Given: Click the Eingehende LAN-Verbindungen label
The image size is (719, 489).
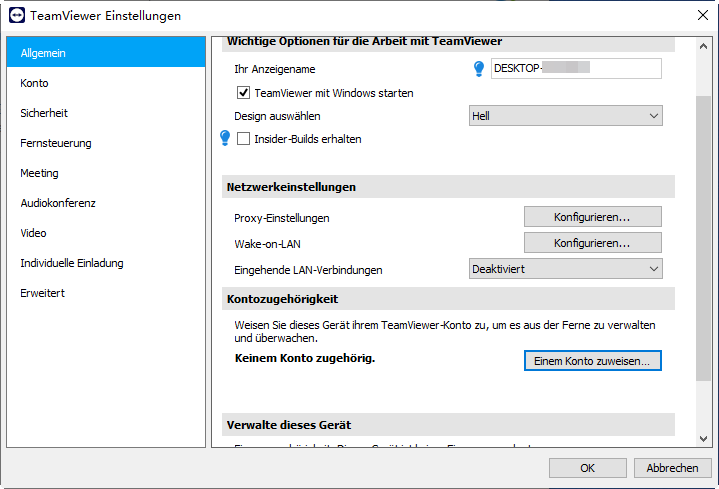Looking at the screenshot, I should click(x=308, y=270).
